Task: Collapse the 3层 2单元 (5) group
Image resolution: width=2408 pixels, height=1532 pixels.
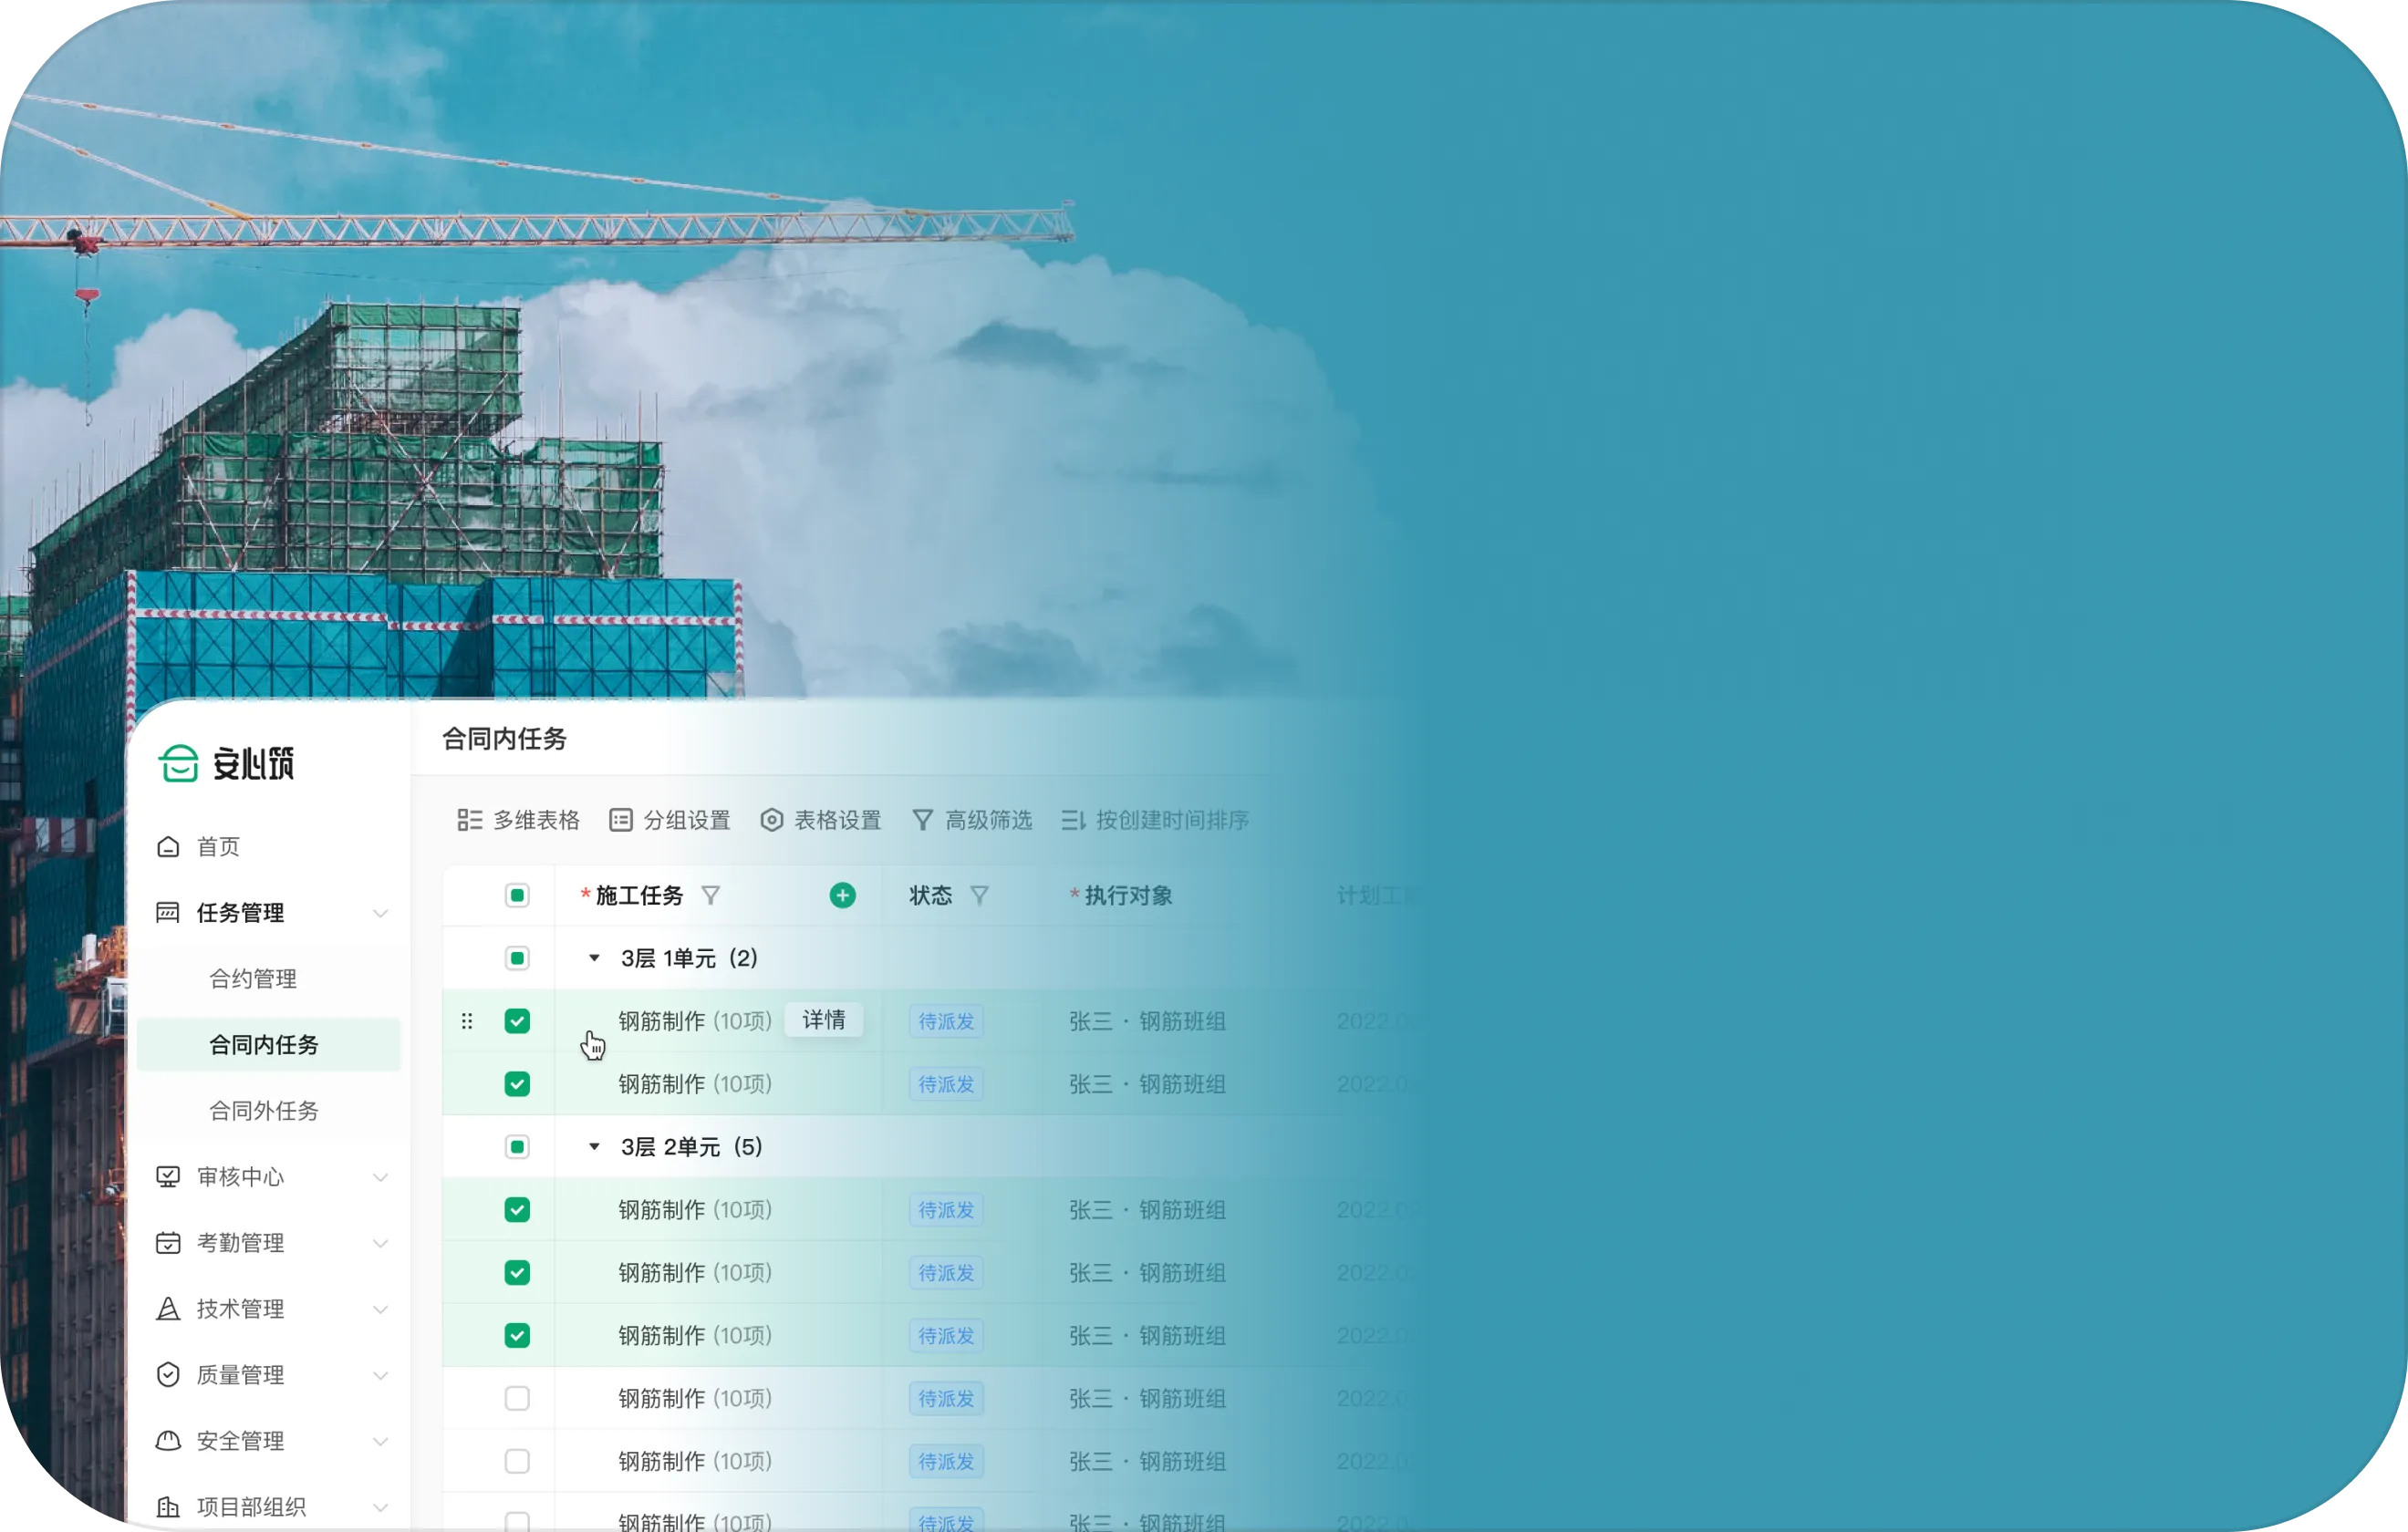Action: coord(594,1147)
